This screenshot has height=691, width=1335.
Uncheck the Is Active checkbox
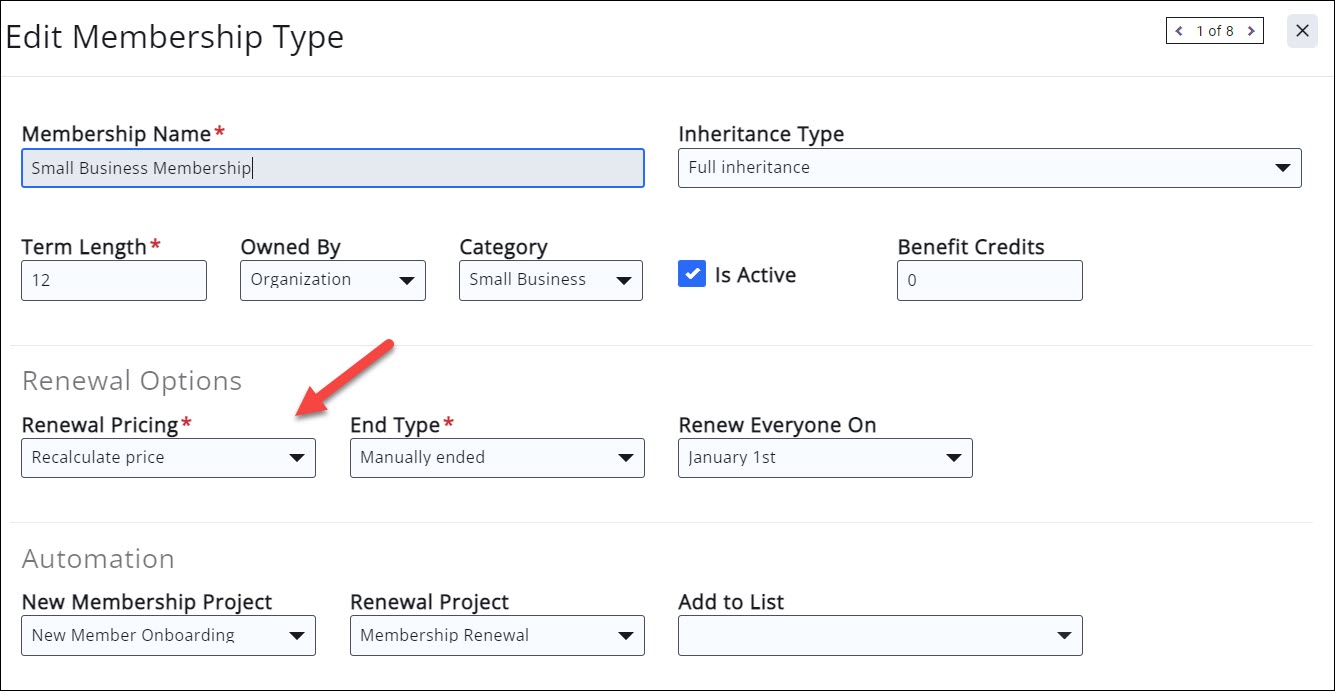[x=692, y=274]
